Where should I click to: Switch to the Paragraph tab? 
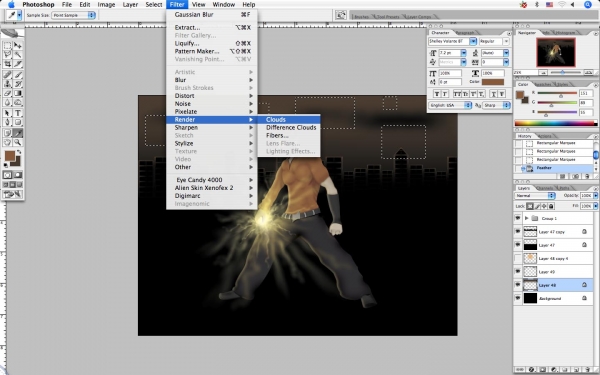(x=465, y=33)
